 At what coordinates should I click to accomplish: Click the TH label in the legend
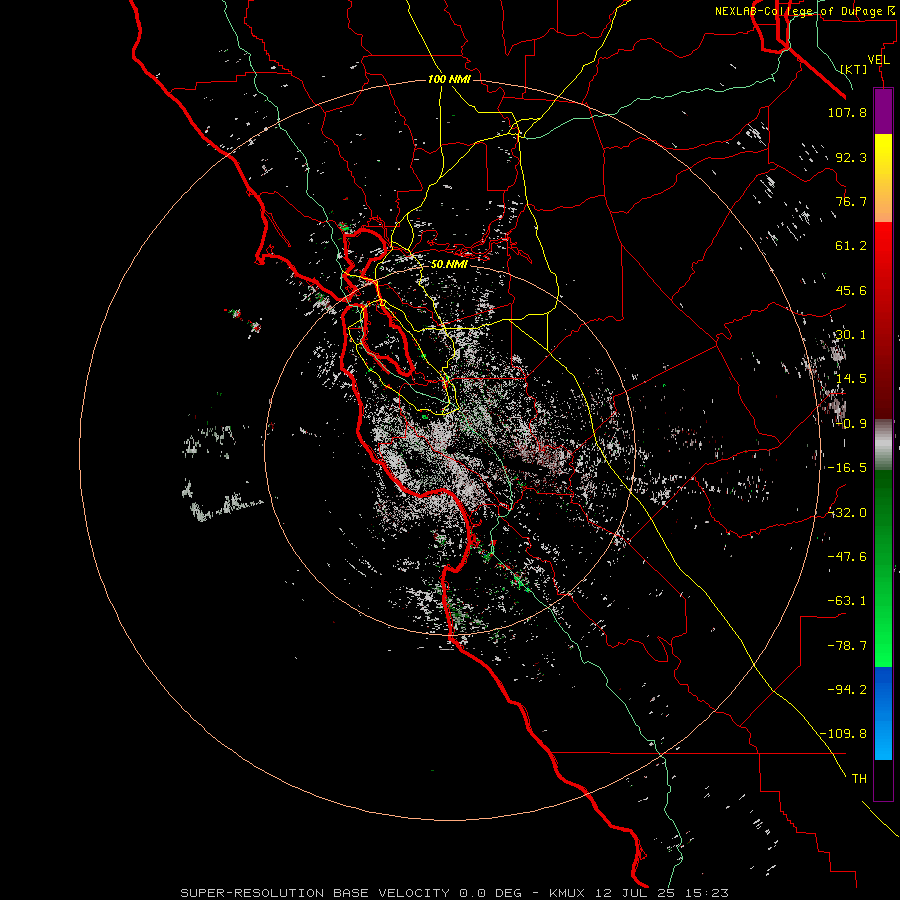pos(859,778)
